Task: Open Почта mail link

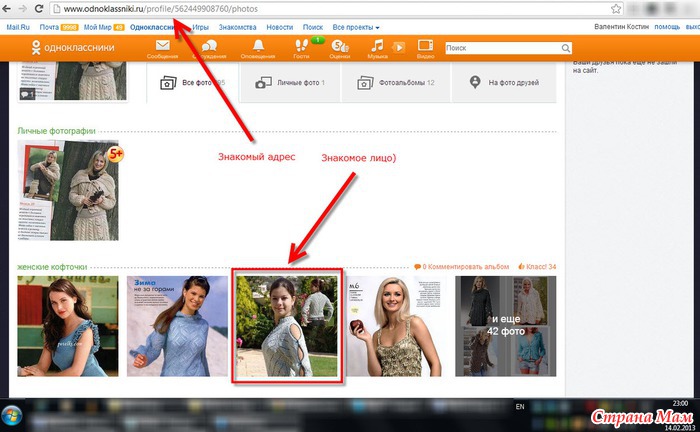Action: click(x=49, y=27)
